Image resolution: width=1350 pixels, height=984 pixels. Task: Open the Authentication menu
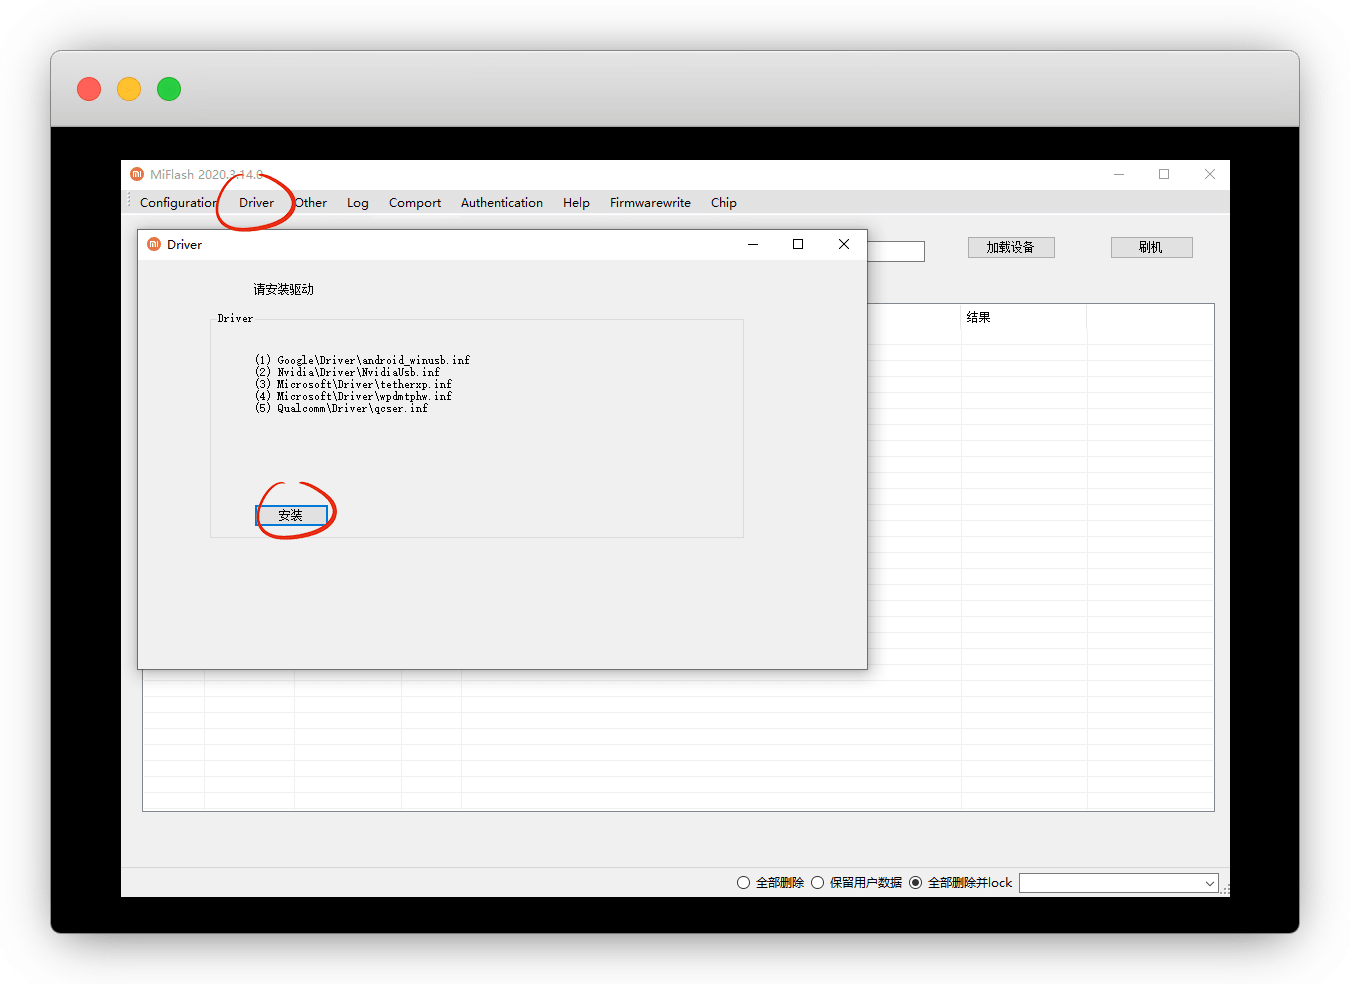(x=501, y=202)
